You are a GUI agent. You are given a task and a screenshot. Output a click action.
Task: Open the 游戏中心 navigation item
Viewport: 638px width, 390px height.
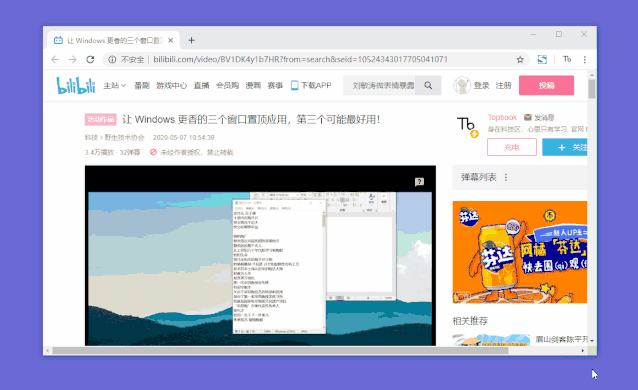click(x=171, y=85)
